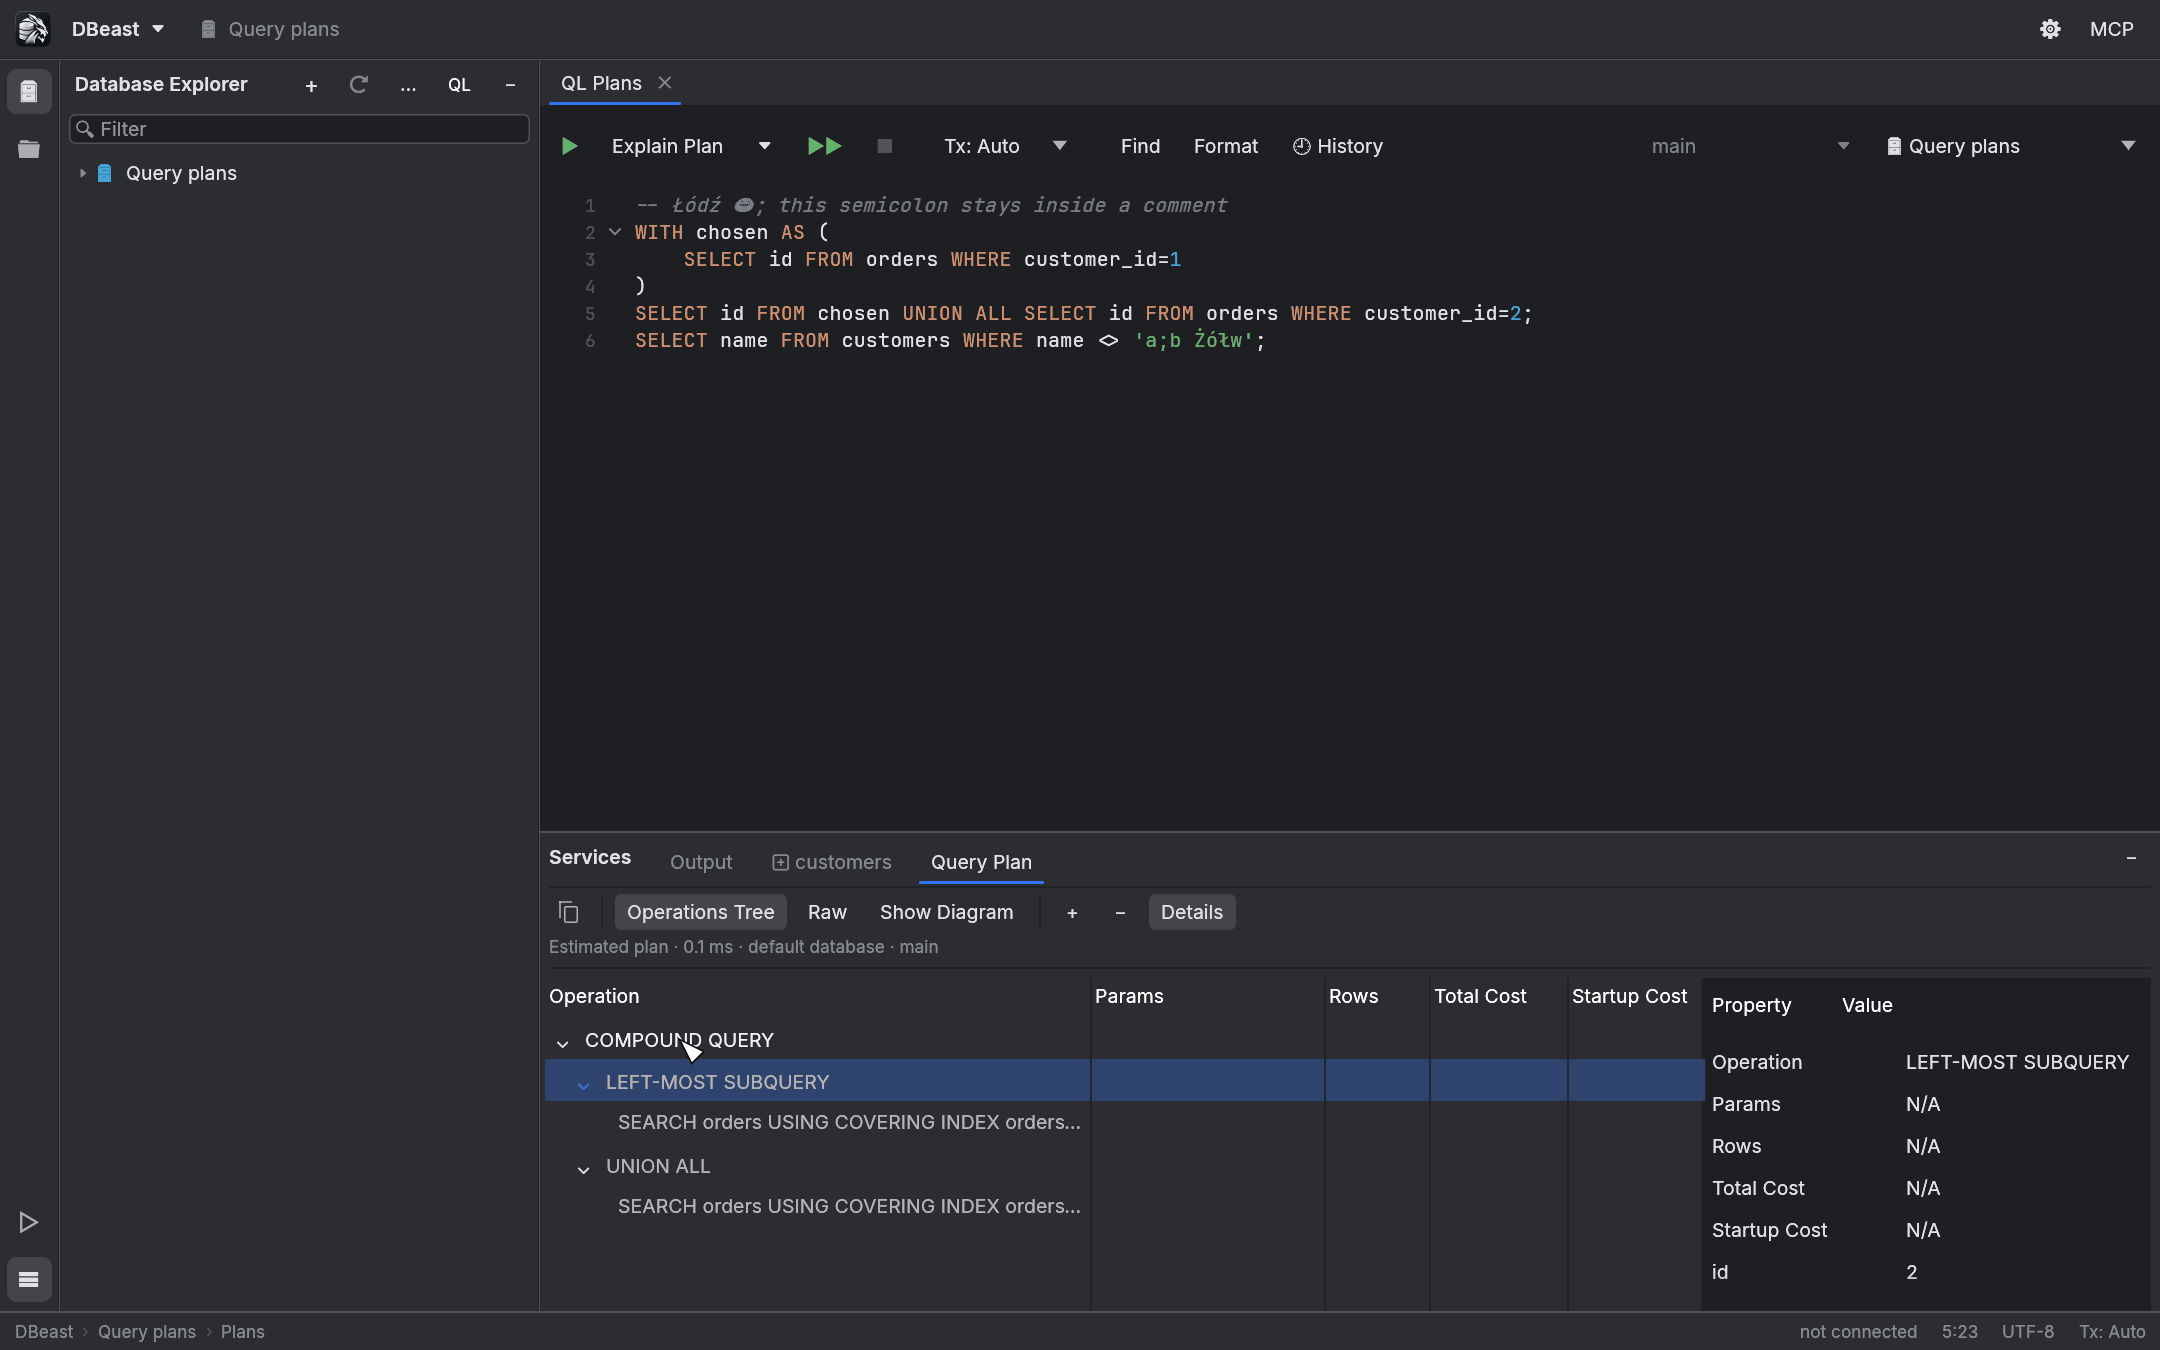Run the query with green play icon
This screenshot has height=1350, width=2160.
pyautogui.click(x=569, y=146)
